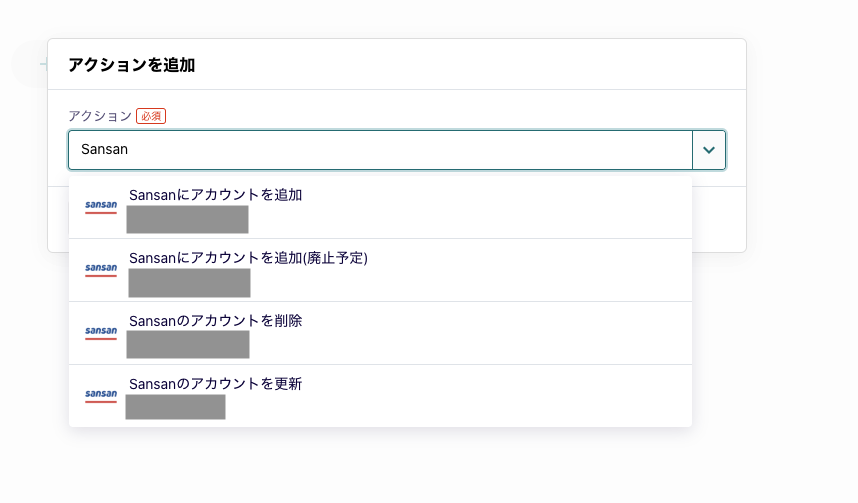The height and width of the screenshot is (503, 858).
Task: Pick "Sansanのアカウントを更新" option
Action: pyautogui.click(x=380, y=396)
